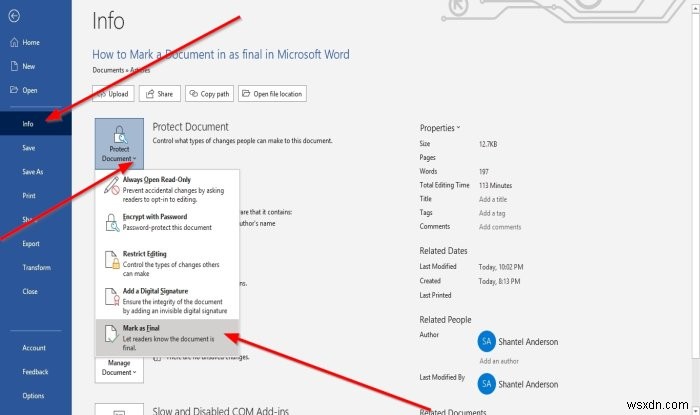The image size is (700, 415).
Task: Click the Digital Signature ribbon page icon
Action: (112, 297)
